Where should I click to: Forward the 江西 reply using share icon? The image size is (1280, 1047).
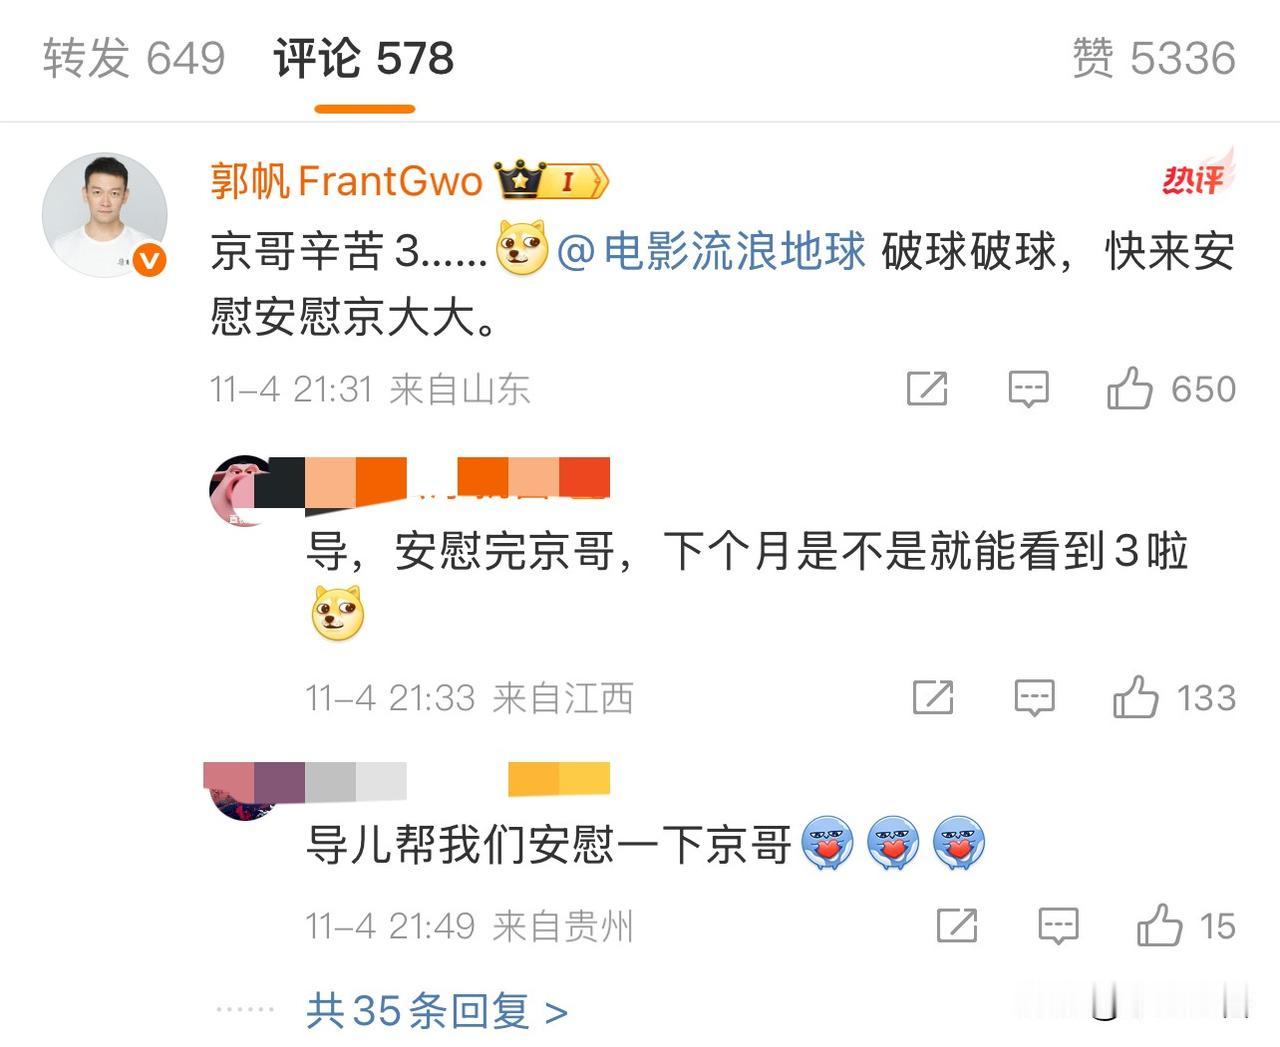pos(933,697)
